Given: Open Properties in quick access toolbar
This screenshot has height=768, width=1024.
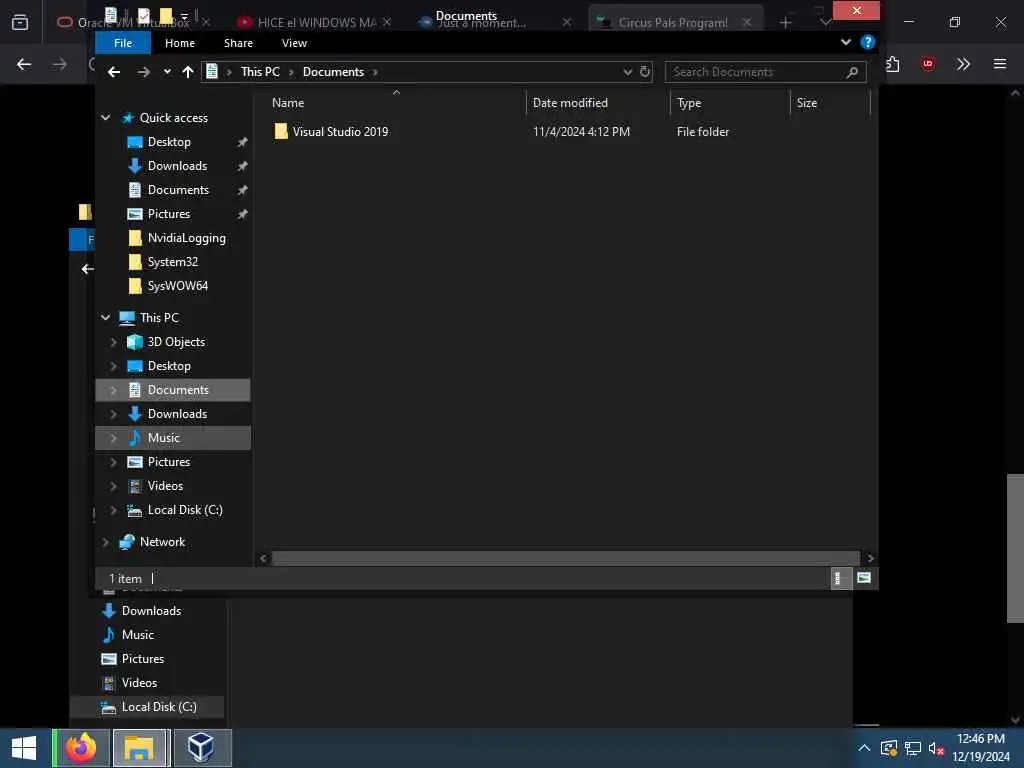Looking at the screenshot, I should click(x=144, y=15).
